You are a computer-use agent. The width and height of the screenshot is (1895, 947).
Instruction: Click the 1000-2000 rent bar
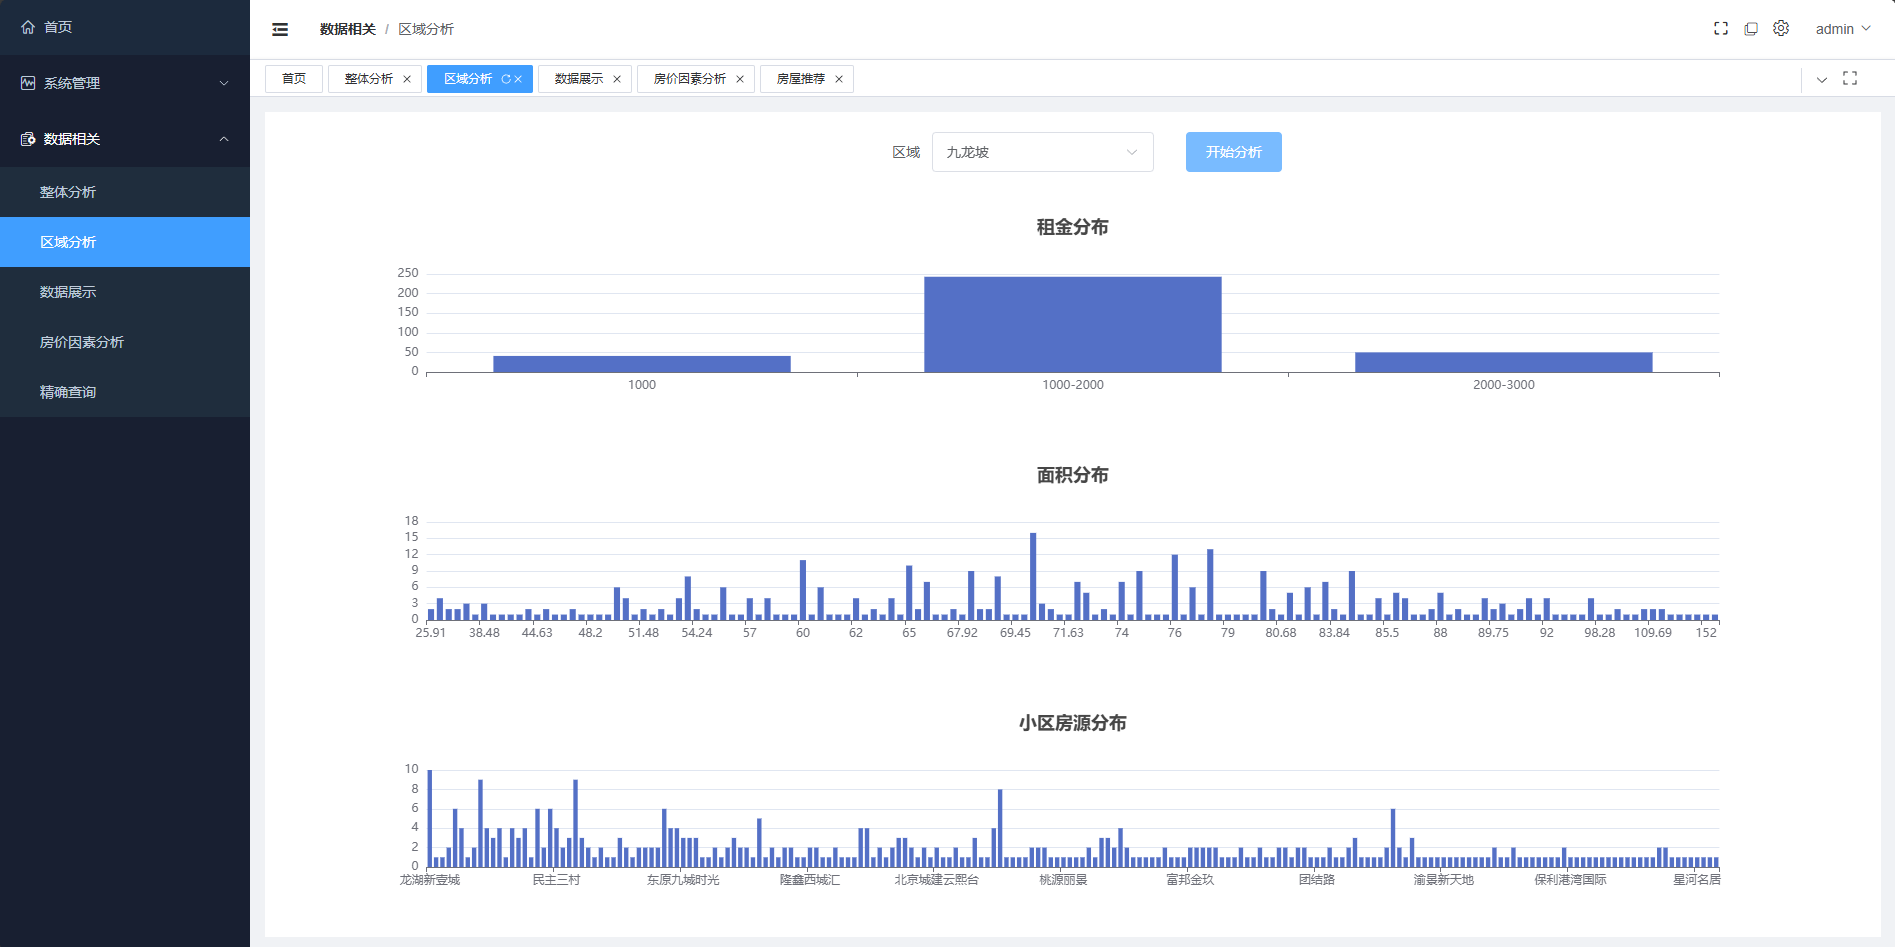pyautogui.click(x=1072, y=325)
